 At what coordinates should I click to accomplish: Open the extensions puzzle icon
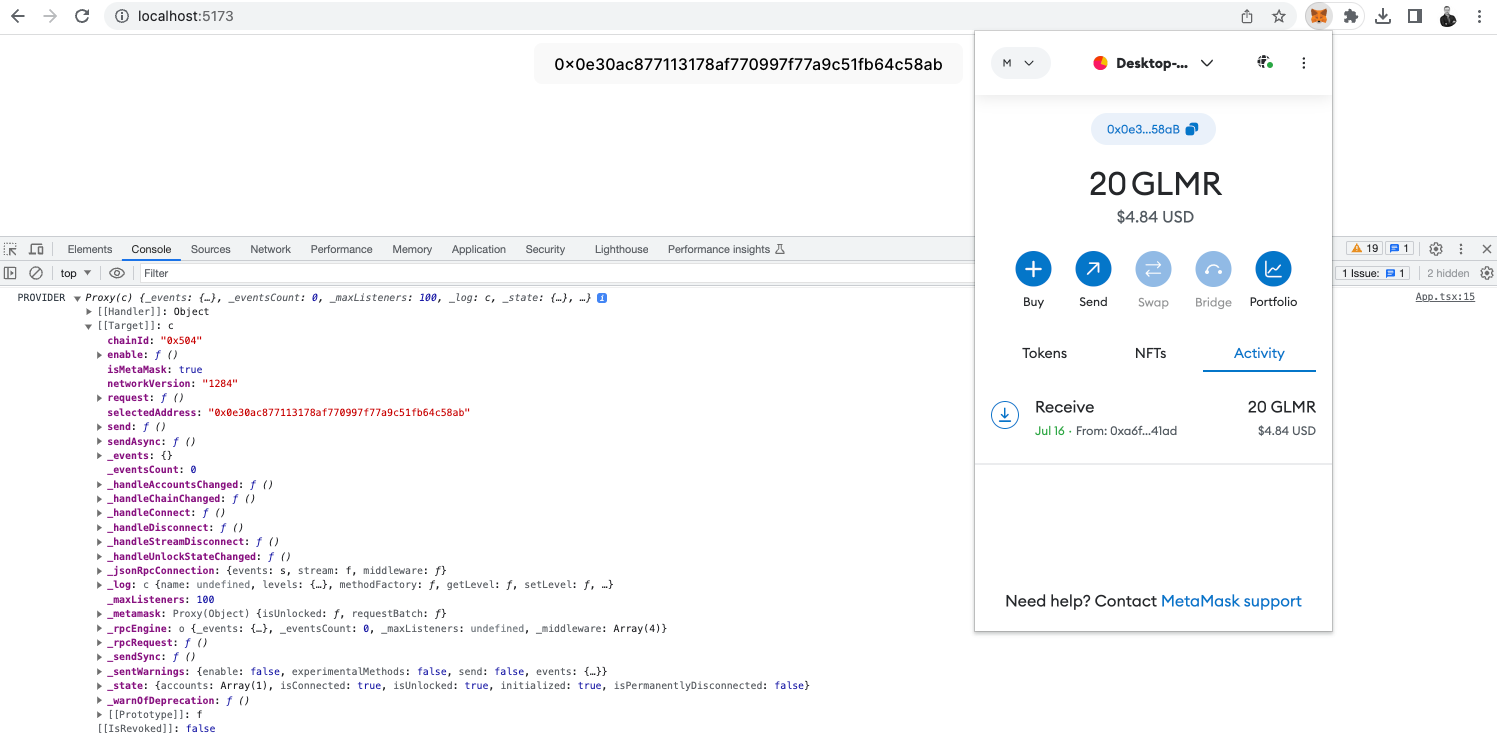pos(1351,16)
